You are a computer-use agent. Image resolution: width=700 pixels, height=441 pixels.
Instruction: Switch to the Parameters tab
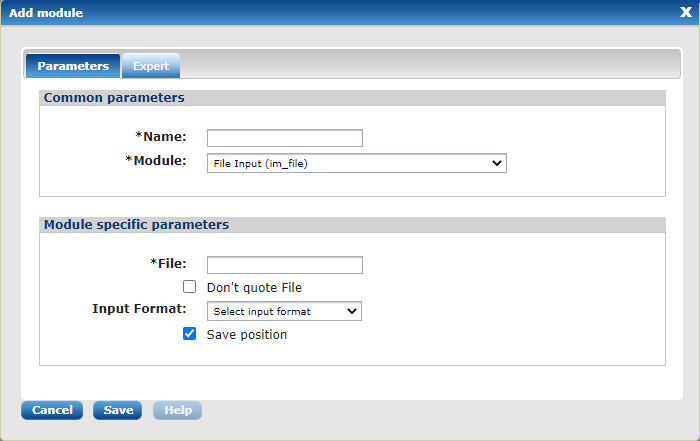click(x=73, y=66)
